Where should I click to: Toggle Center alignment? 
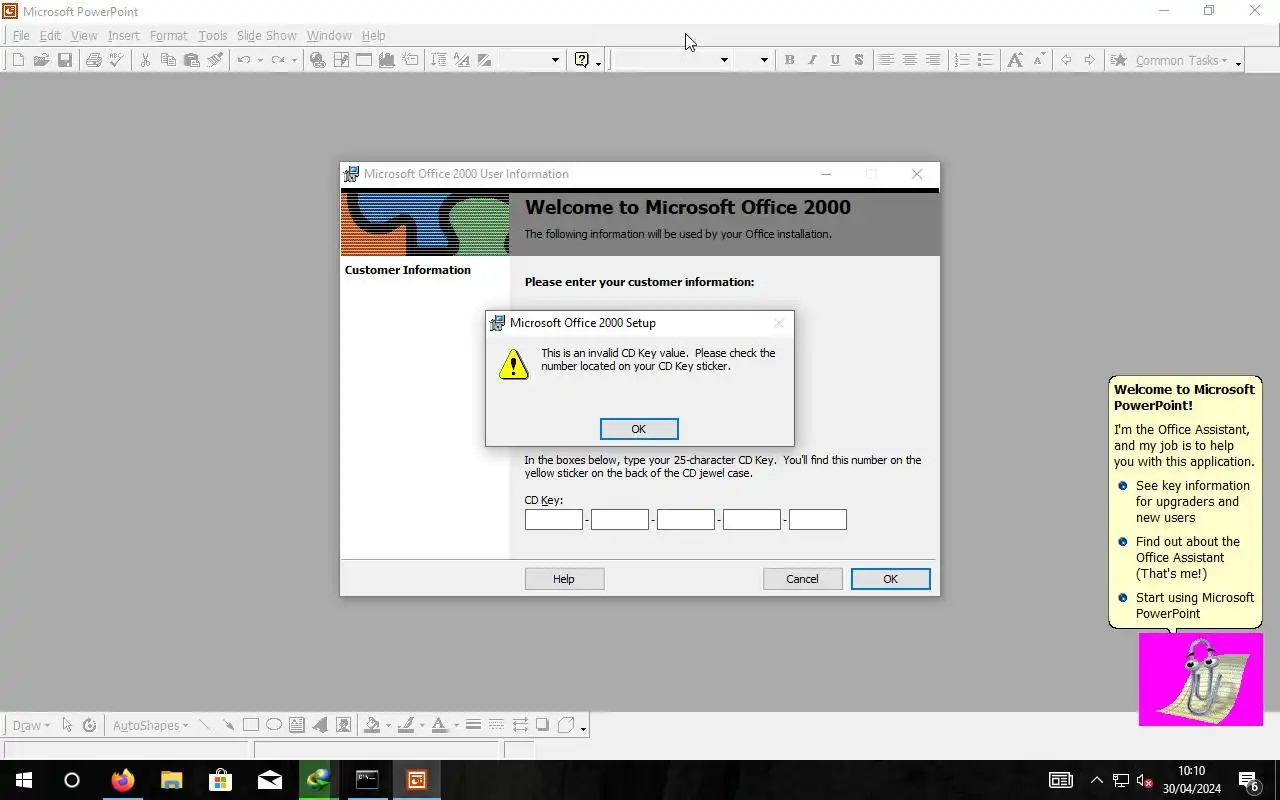pos(909,60)
